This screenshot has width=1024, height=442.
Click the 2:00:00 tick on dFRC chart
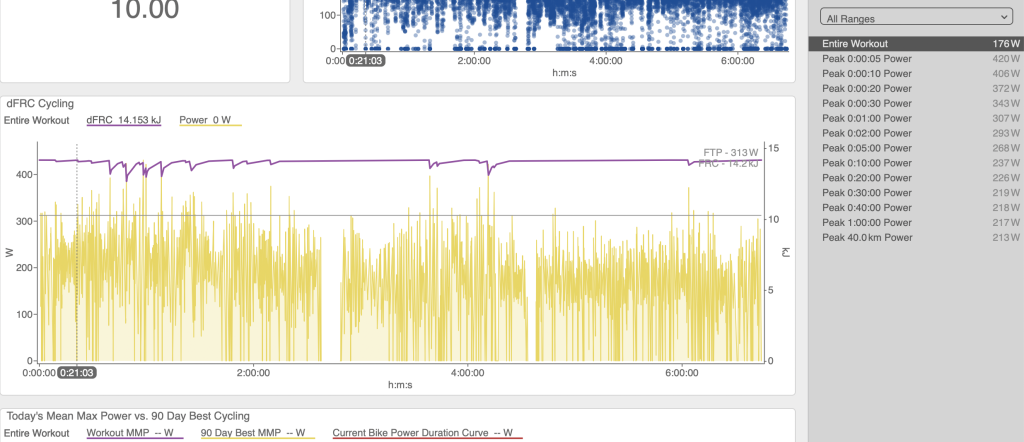(x=253, y=373)
